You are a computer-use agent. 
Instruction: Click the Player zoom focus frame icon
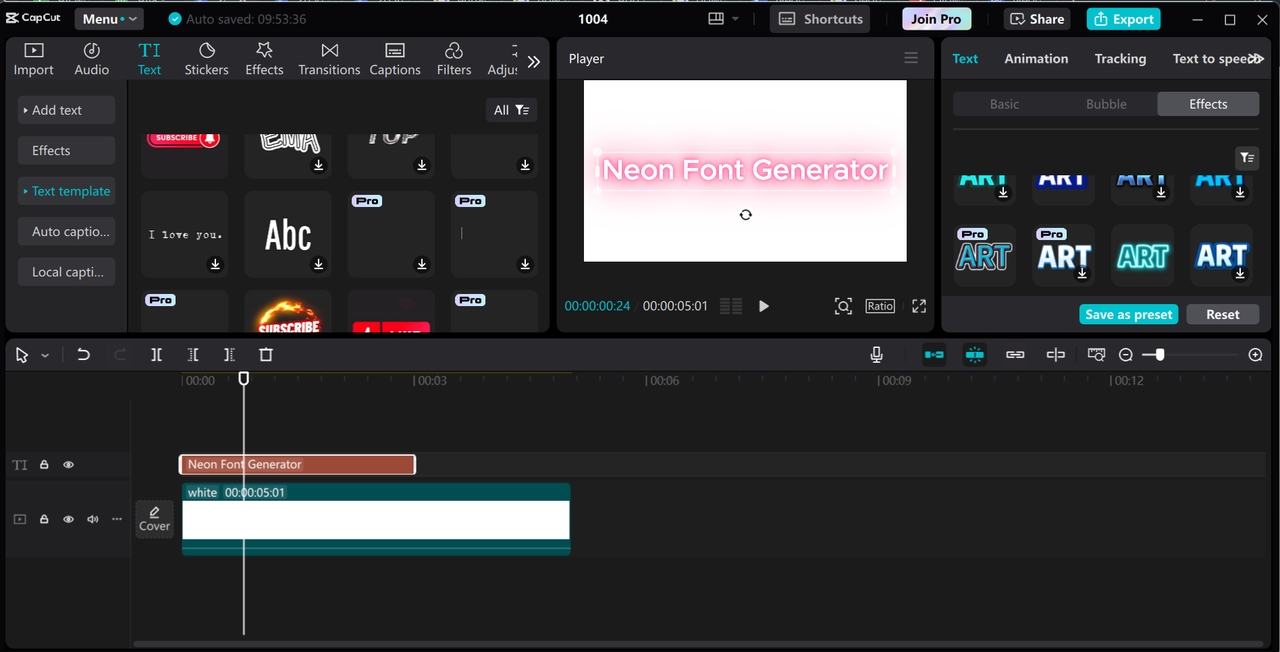click(x=843, y=306)
